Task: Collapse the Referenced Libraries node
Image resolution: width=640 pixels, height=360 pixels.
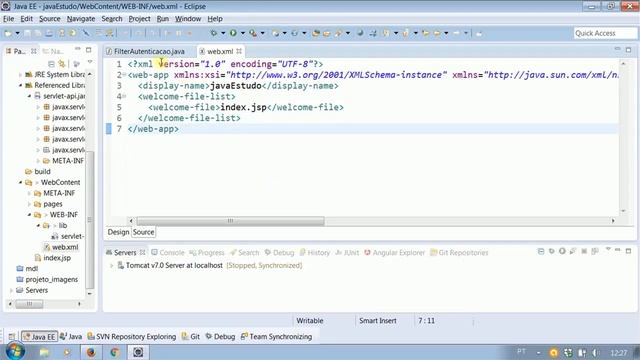Action: pyautogui.click(x=20, y=85)
